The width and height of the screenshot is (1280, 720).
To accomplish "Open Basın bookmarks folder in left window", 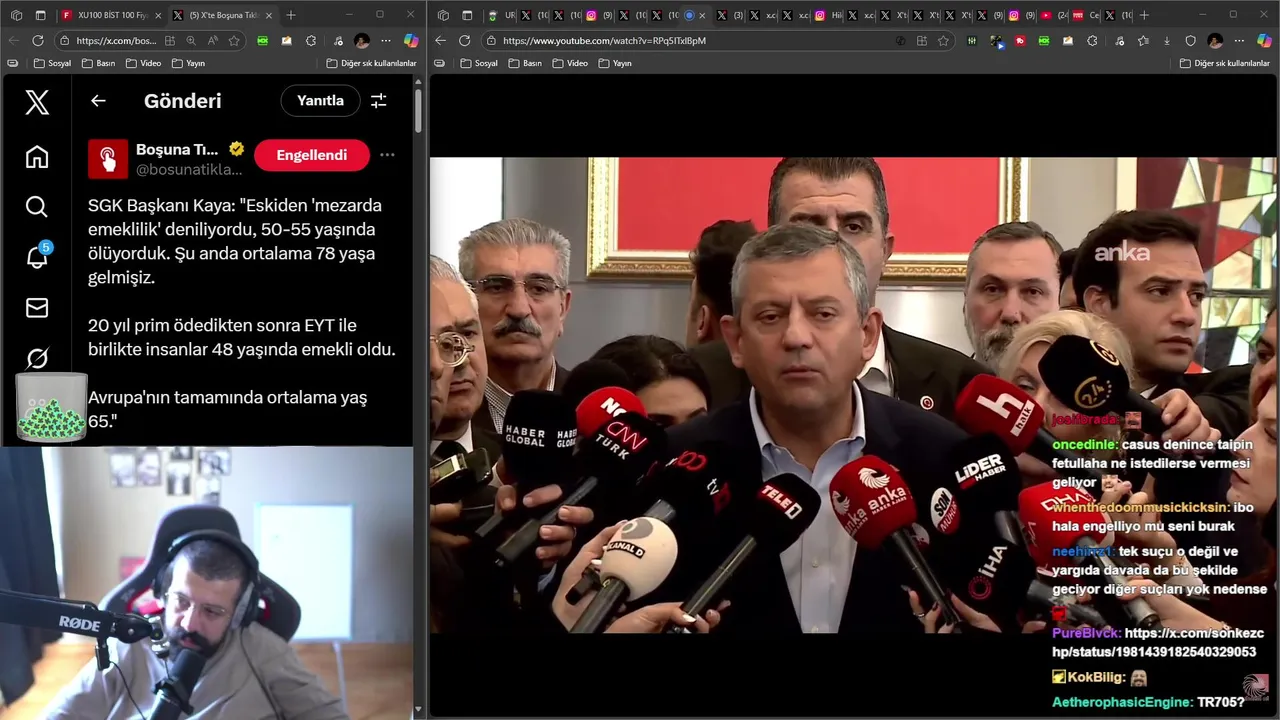I will pyautogui.click(x=98, y=63).
